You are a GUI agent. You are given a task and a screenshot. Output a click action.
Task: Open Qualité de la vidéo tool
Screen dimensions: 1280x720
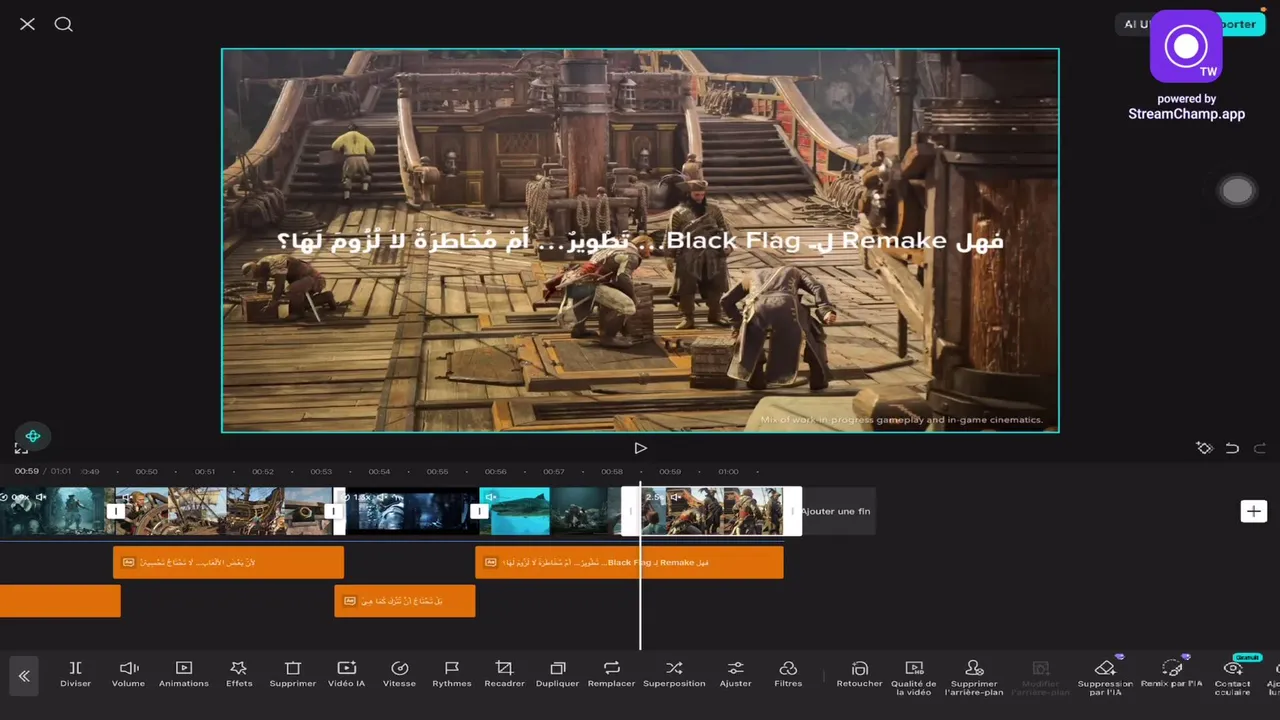coord(914,678)
